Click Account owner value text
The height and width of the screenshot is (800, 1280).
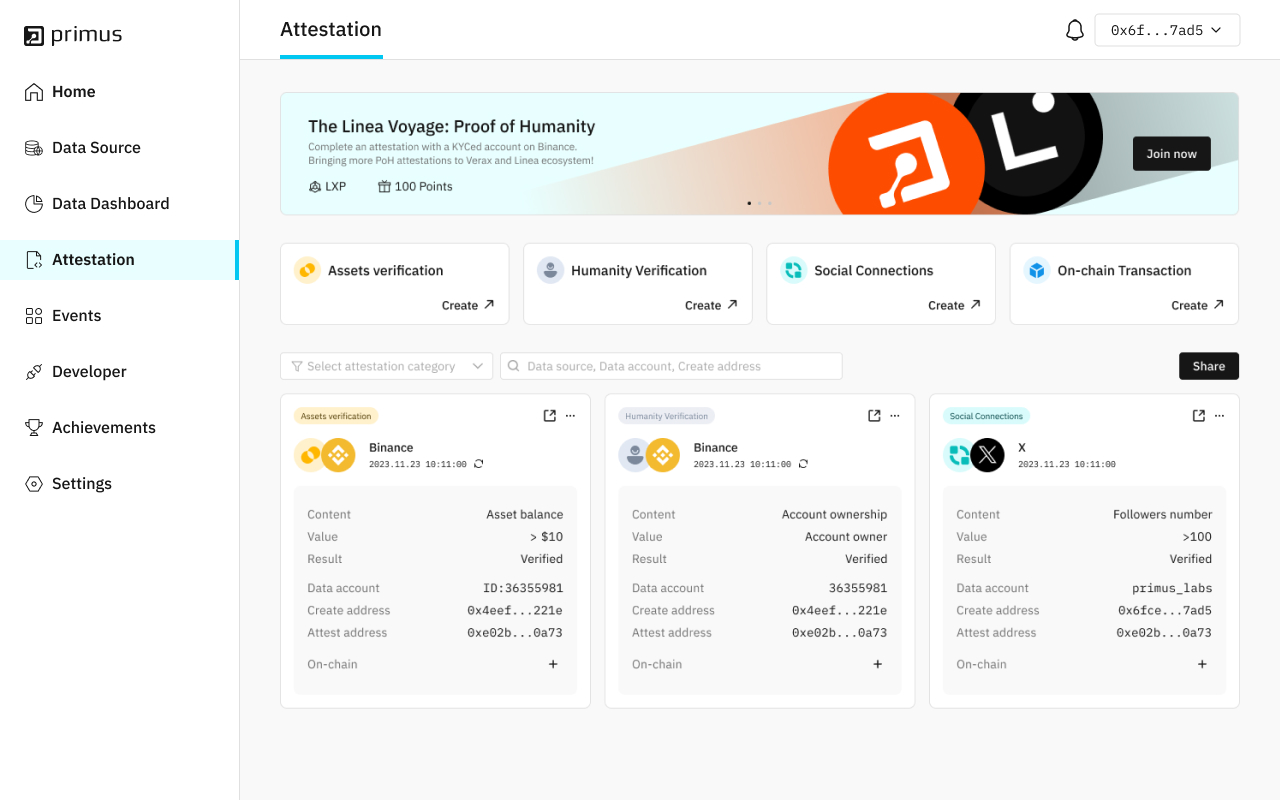click(x=846, y=537)
